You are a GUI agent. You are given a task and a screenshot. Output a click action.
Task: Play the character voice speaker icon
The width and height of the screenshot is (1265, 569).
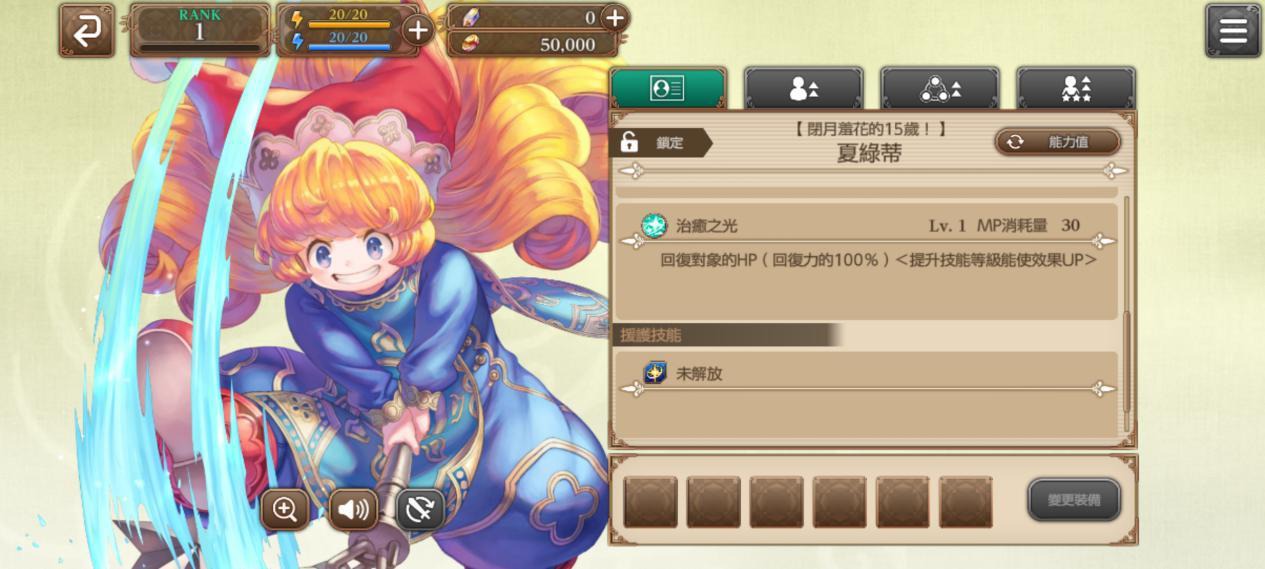(353, 509)
